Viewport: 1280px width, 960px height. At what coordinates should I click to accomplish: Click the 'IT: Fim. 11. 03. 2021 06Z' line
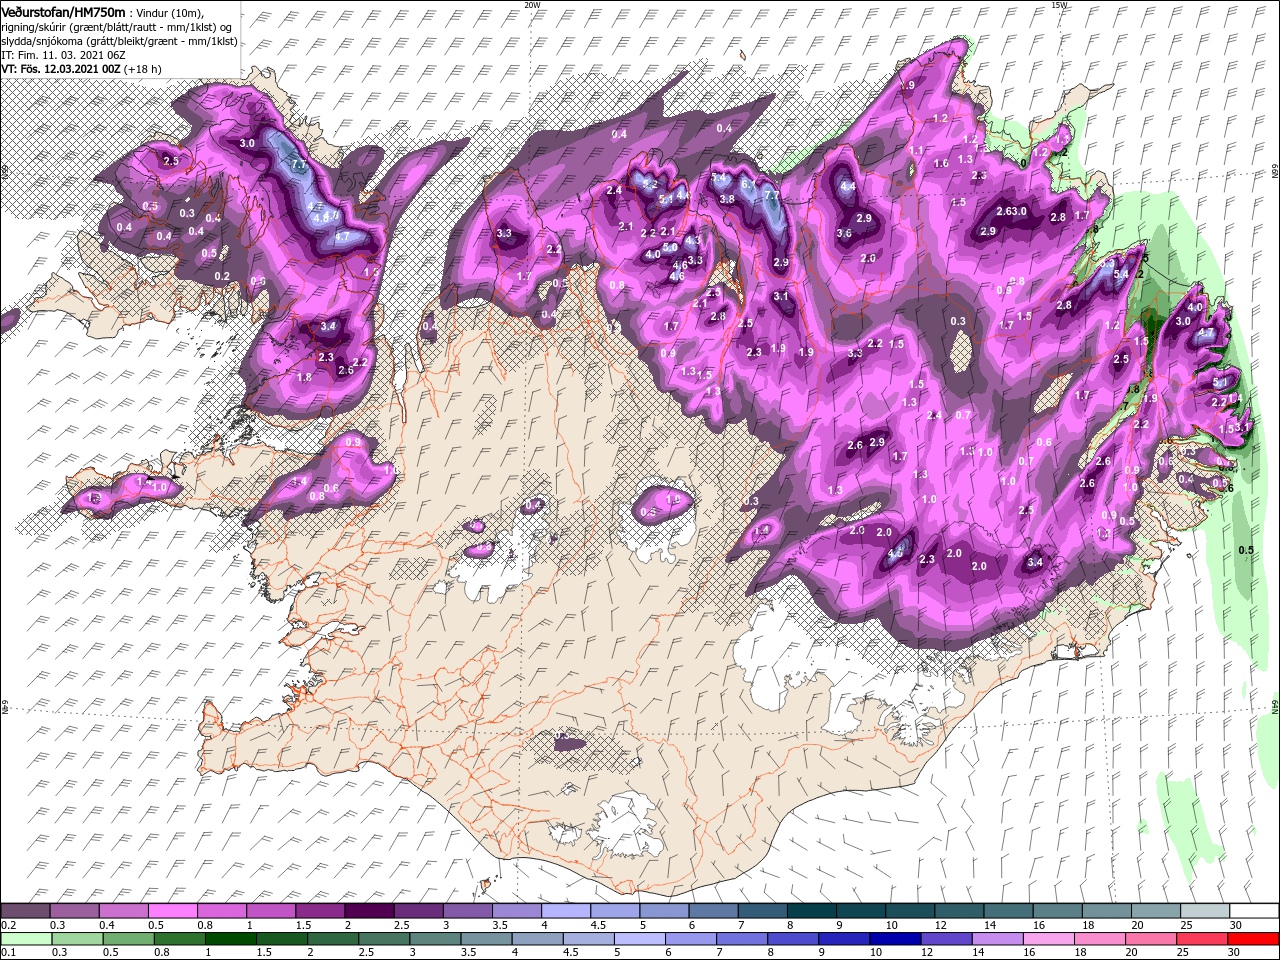[62, 55]
